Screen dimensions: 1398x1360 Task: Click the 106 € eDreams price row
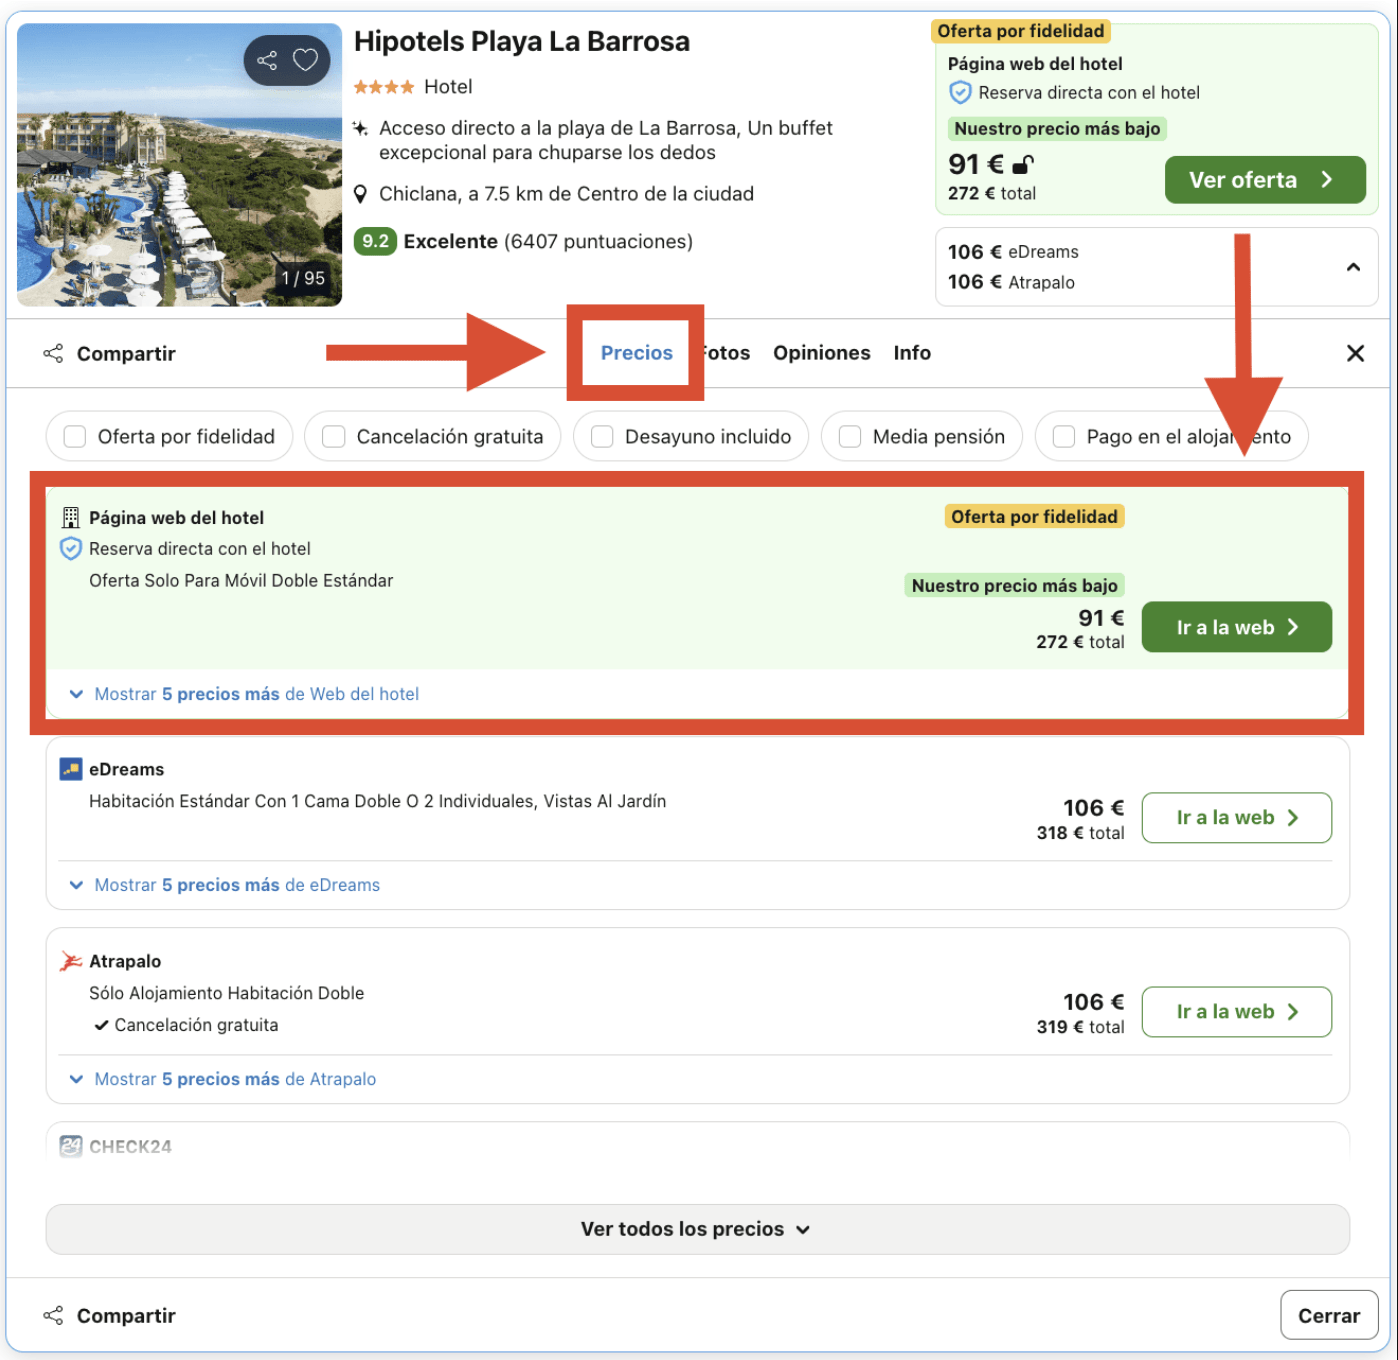click(x=1013, y=252)
